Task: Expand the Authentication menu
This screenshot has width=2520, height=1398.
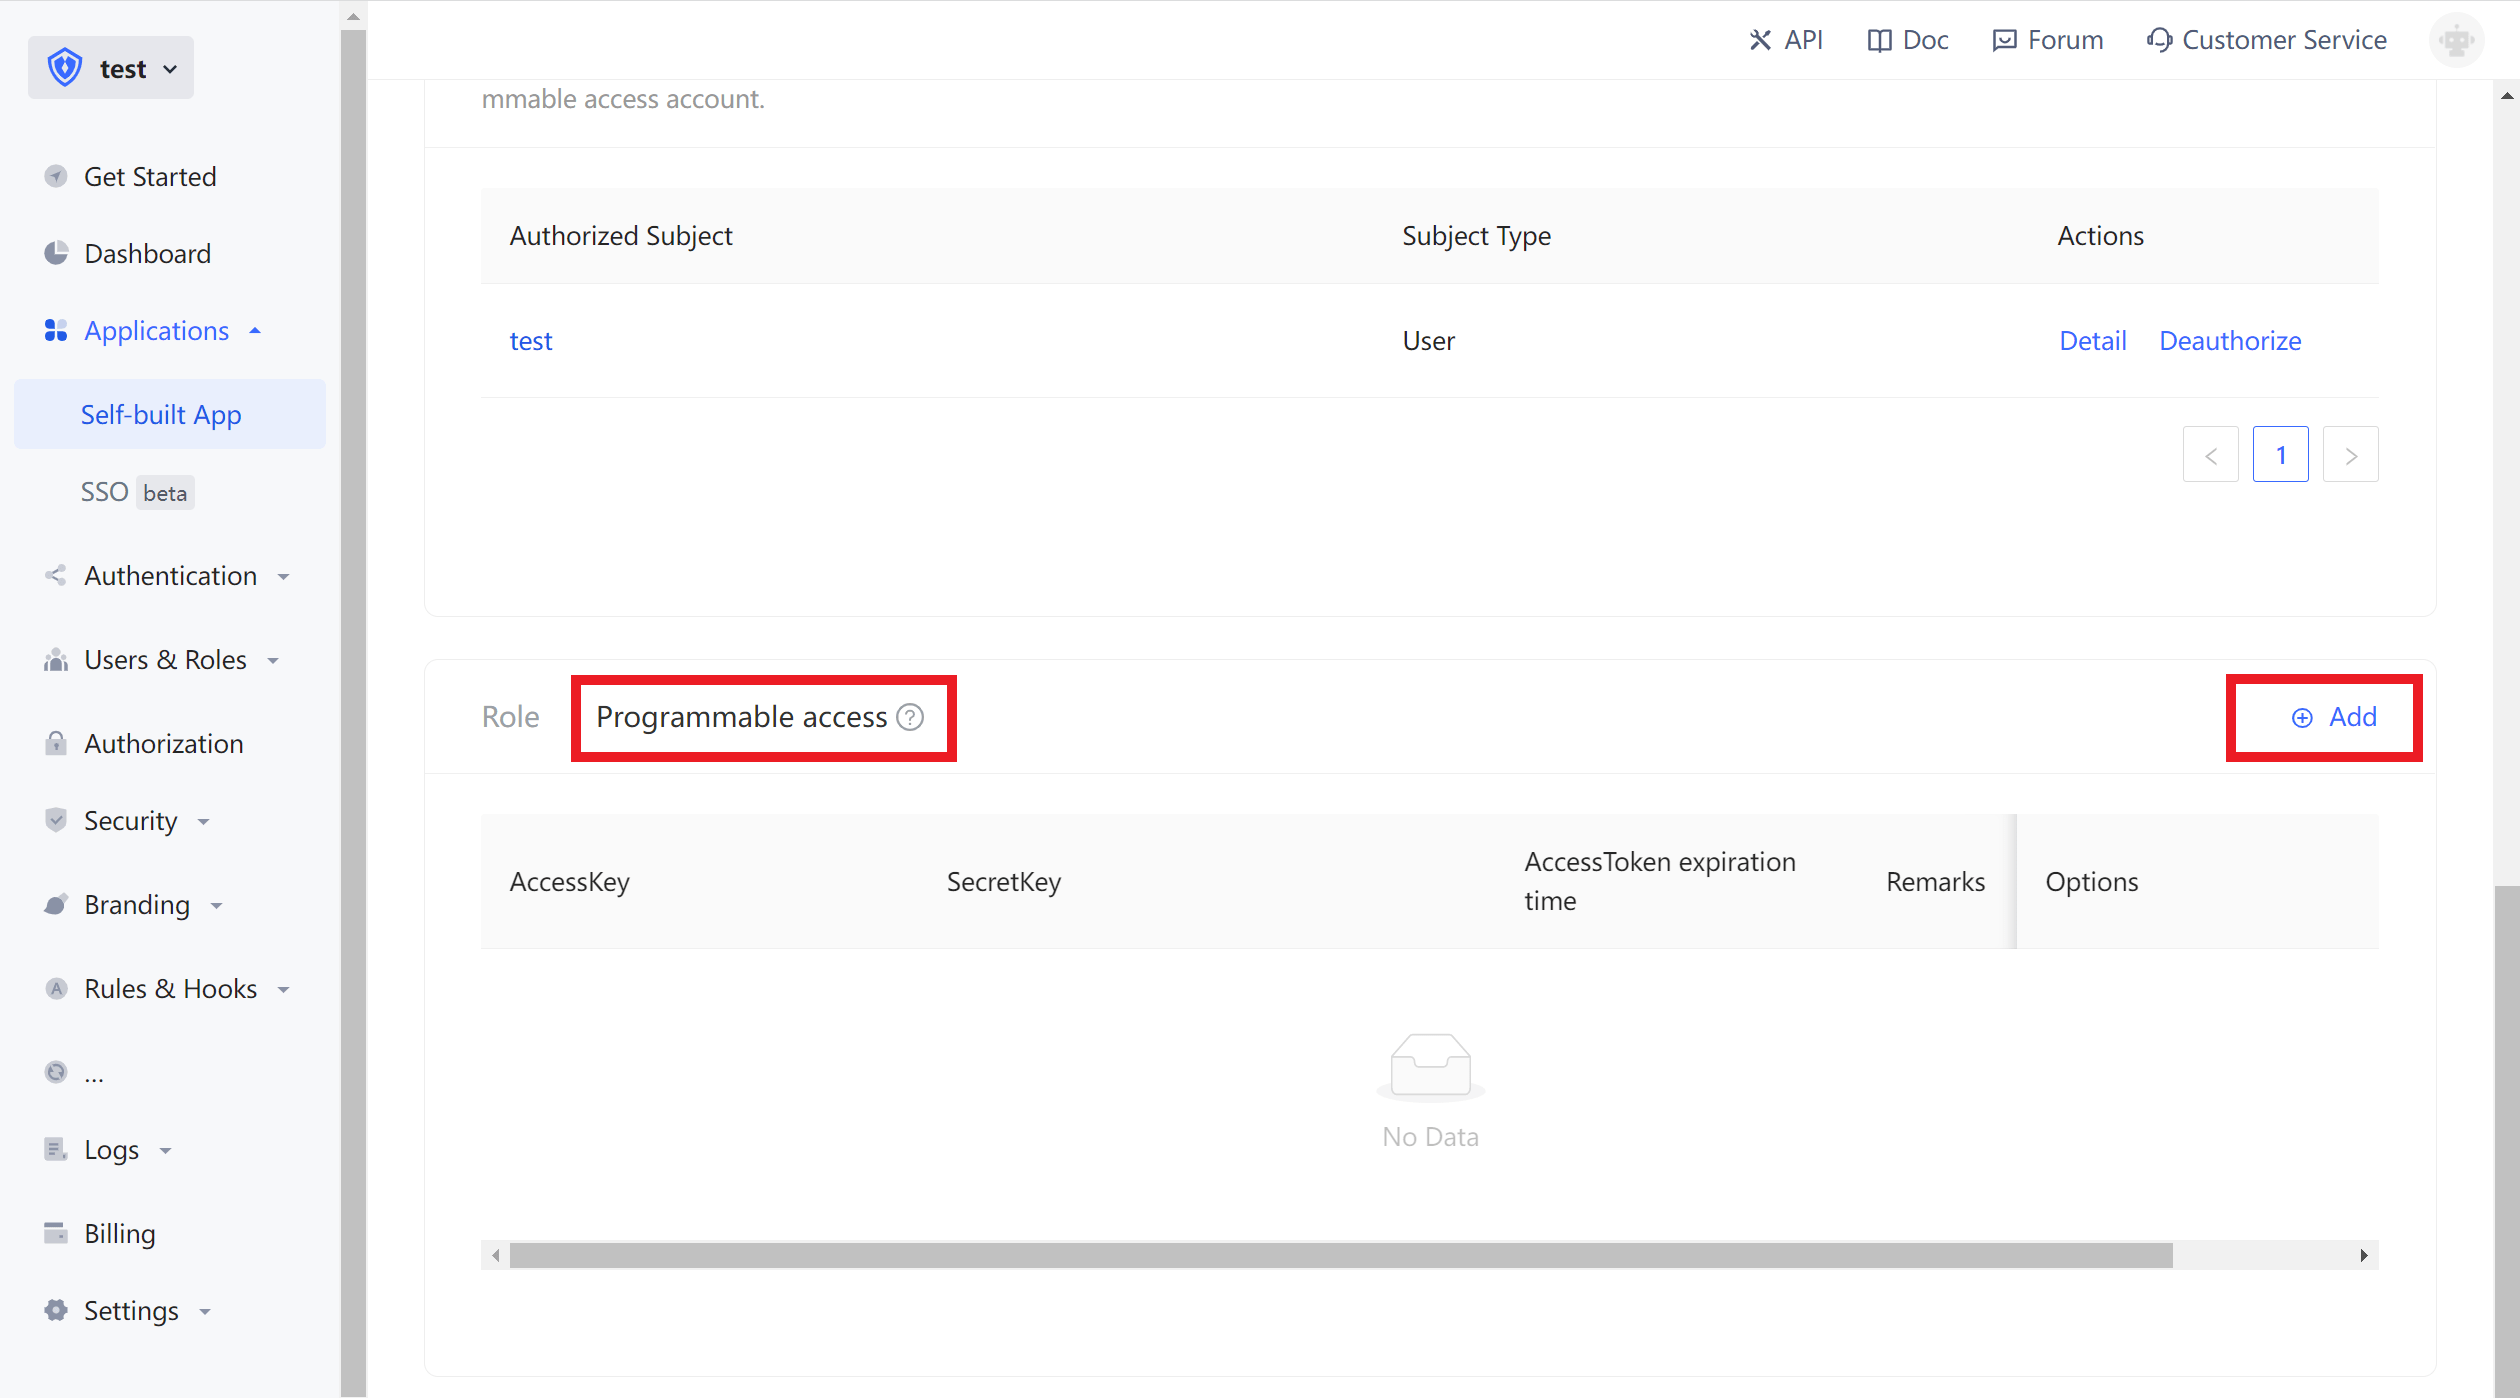Action: coord(171,576)
